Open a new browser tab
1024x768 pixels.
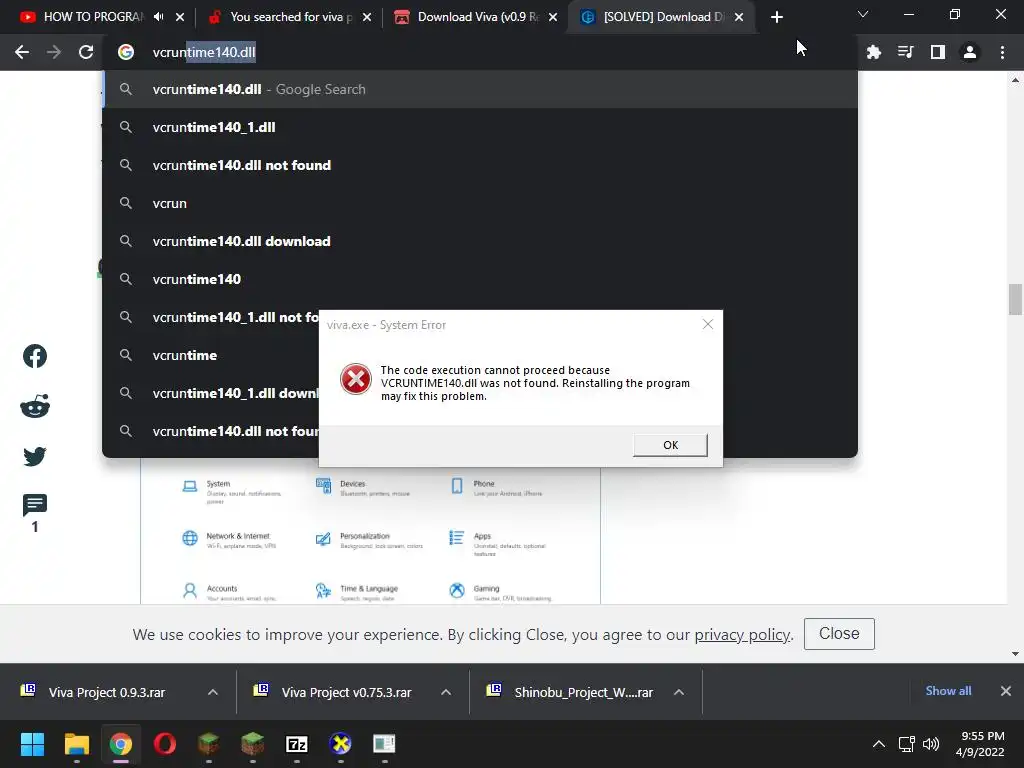click(x=776, y=17)
